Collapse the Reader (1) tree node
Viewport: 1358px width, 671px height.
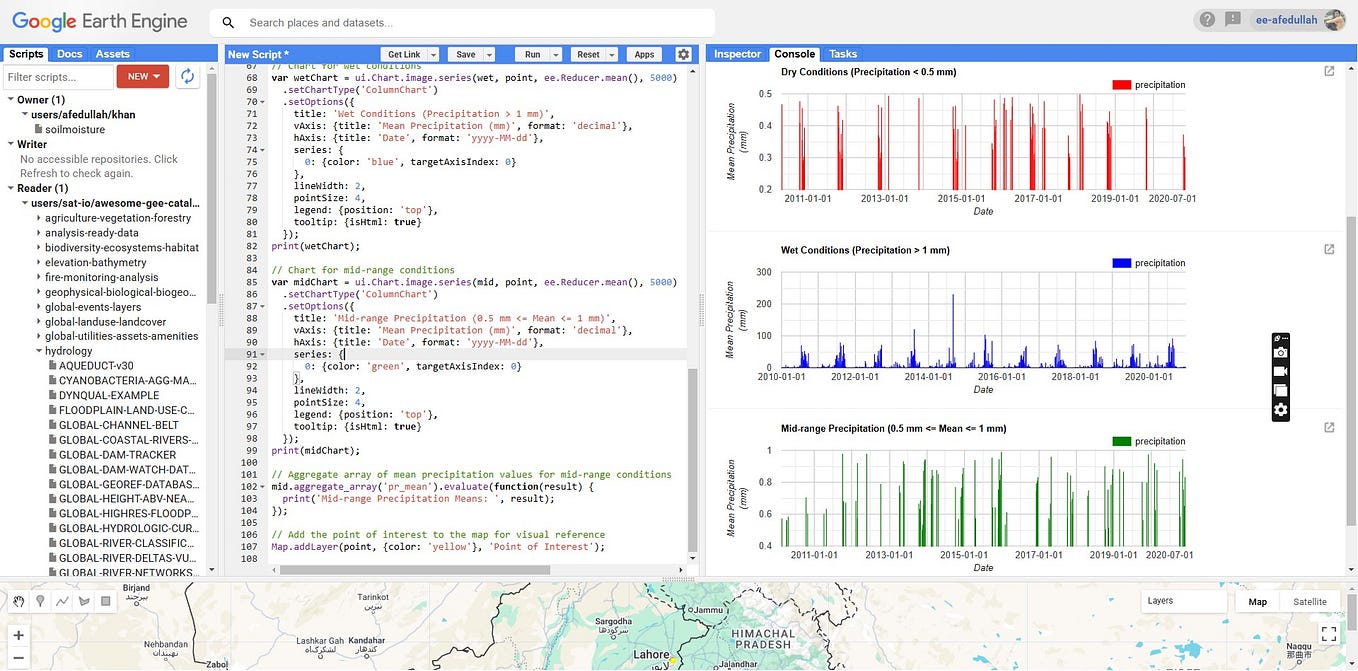(x=10, y=188)
